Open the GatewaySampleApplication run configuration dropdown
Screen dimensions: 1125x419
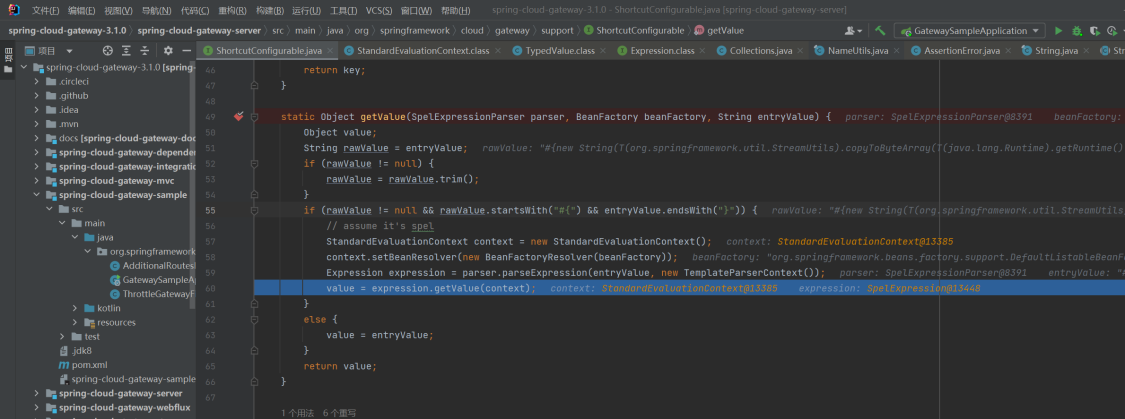[x=969, y=31]
